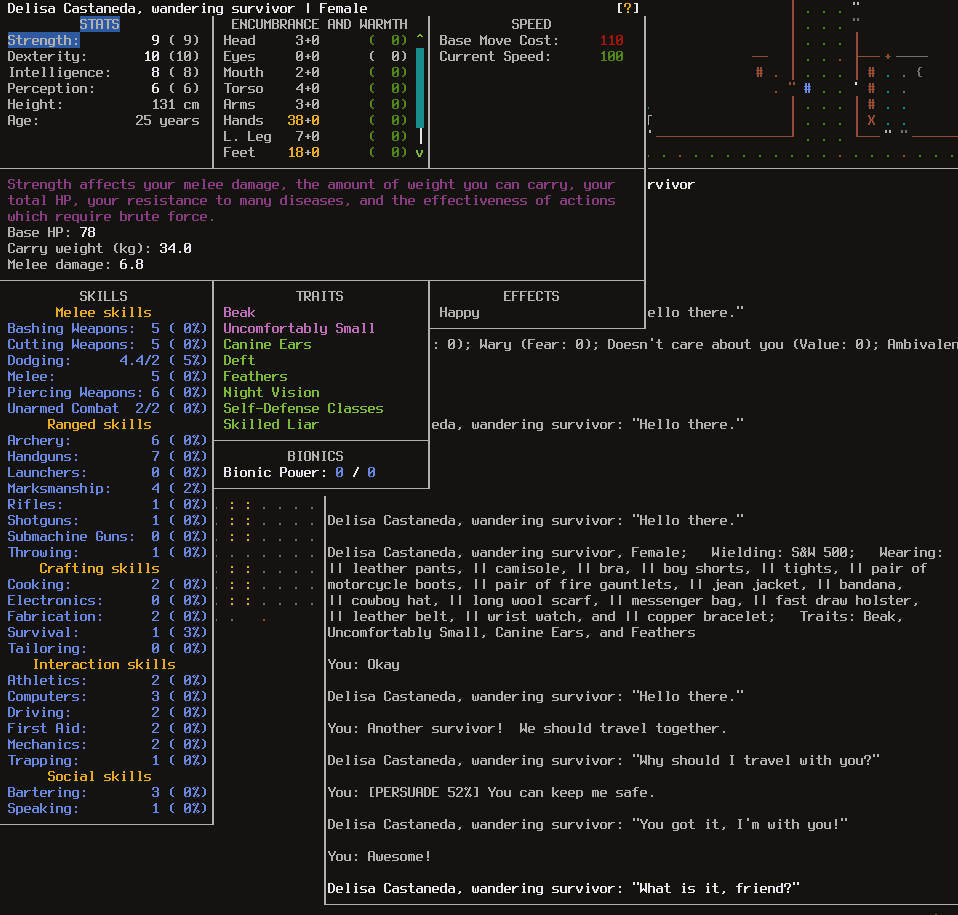Image resolution: width=958 pixels, height=915 pixels.
Task: Select the Mouth encumbrance row
Action: click(315, 72)
